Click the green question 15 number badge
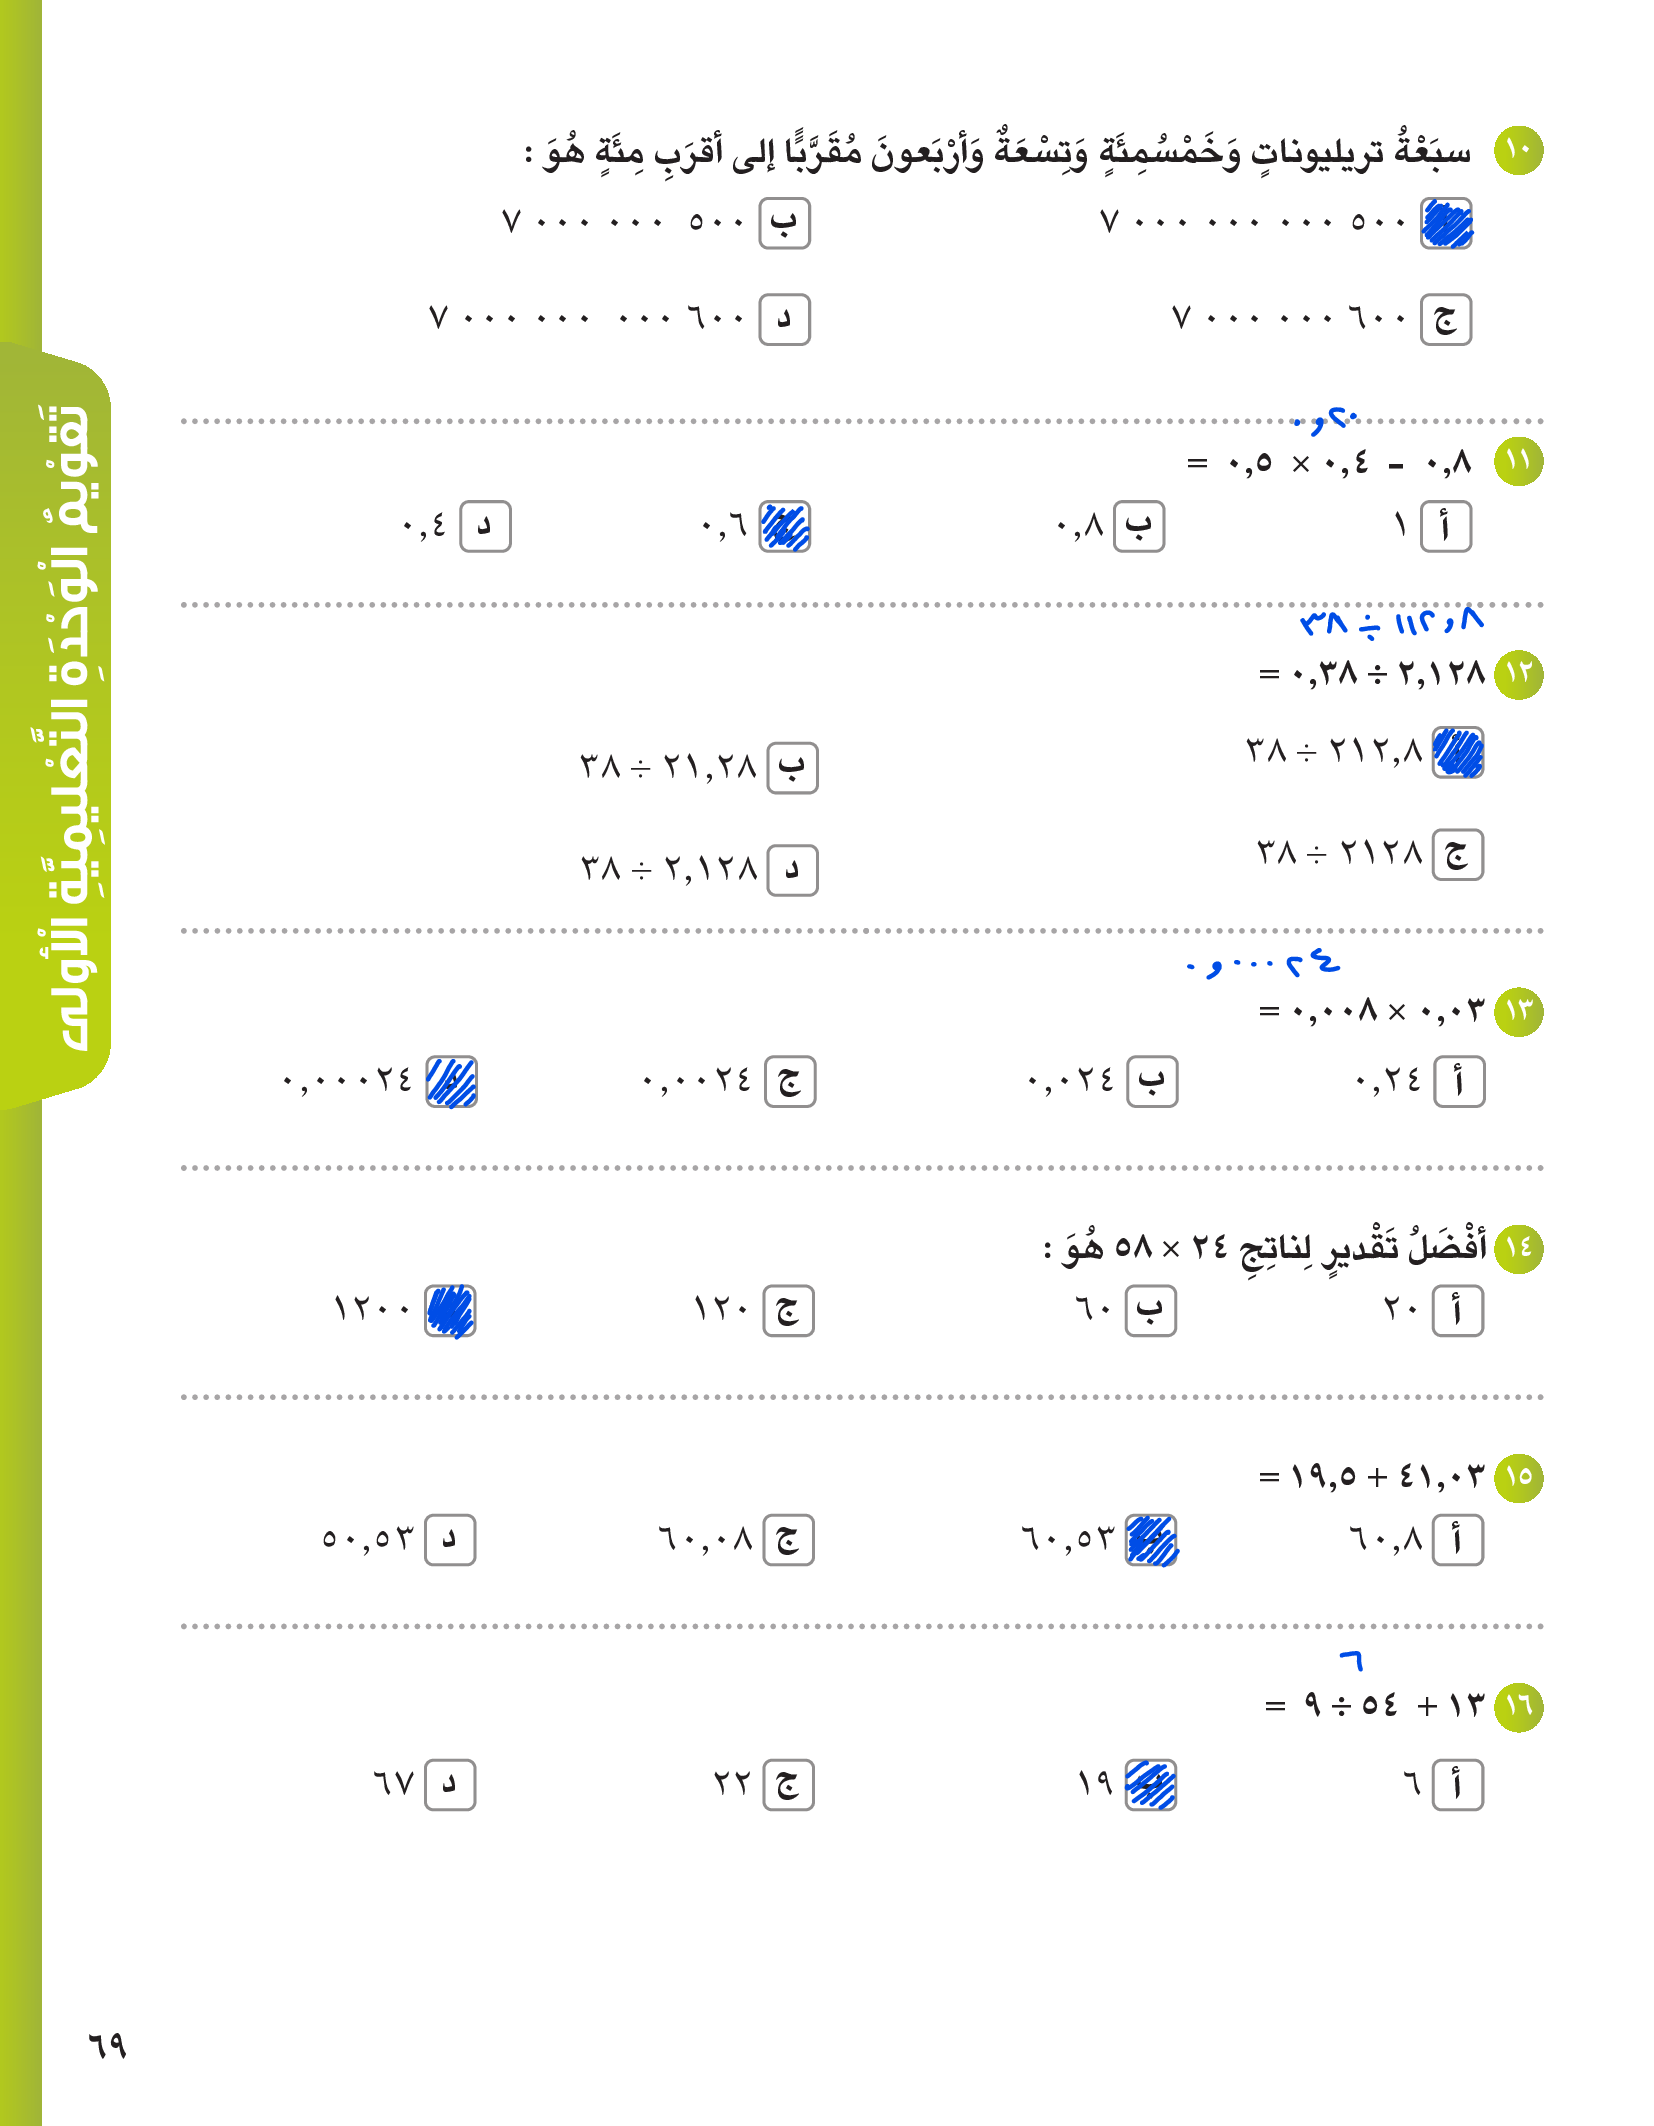1654x2126 pixels. tap(1518, 1477)
